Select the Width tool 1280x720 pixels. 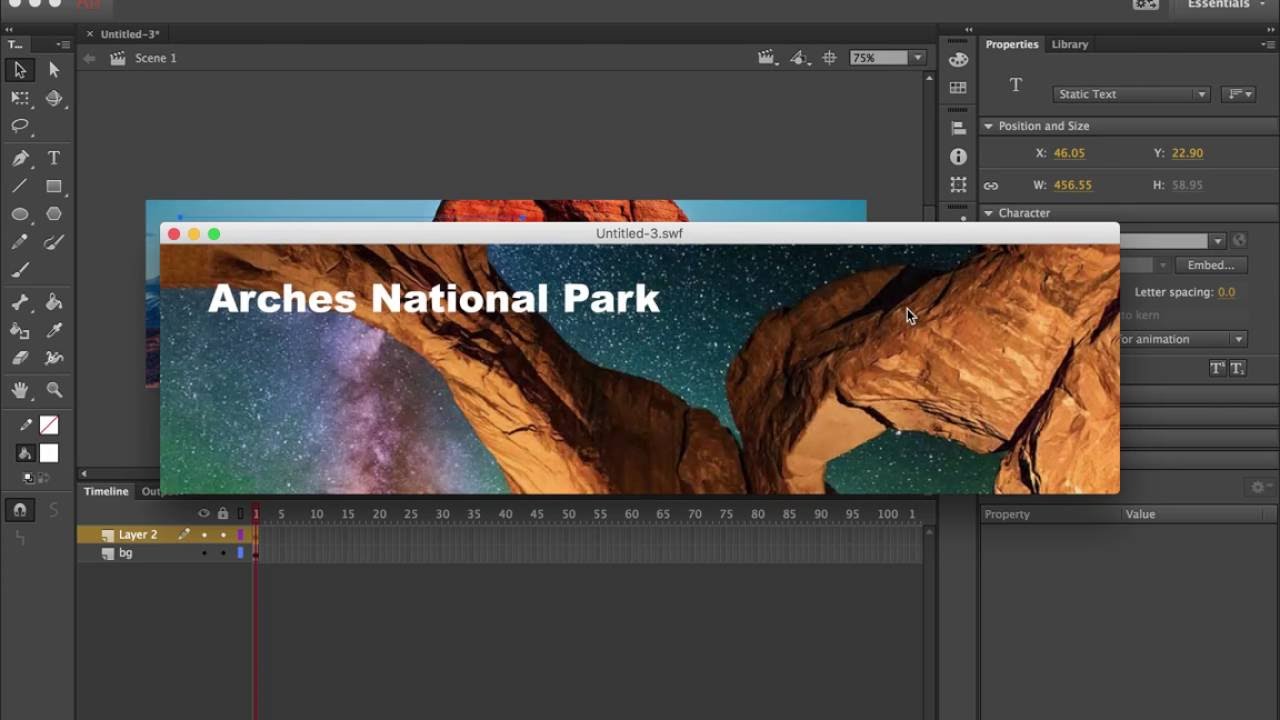[54, 358]
